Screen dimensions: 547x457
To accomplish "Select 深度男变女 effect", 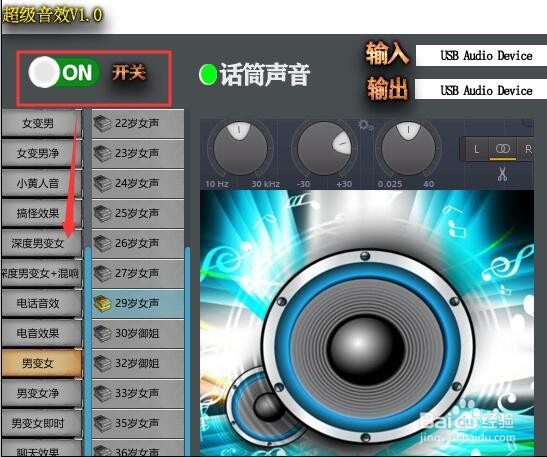I will pos(41,243).
